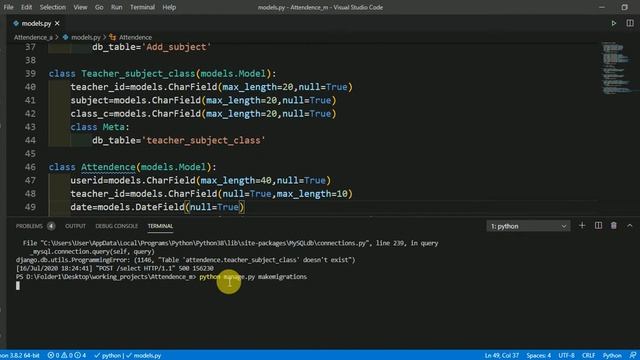Click feedback icon in status bar
This screenshot has height=360, width=640.
pos(633,356)
